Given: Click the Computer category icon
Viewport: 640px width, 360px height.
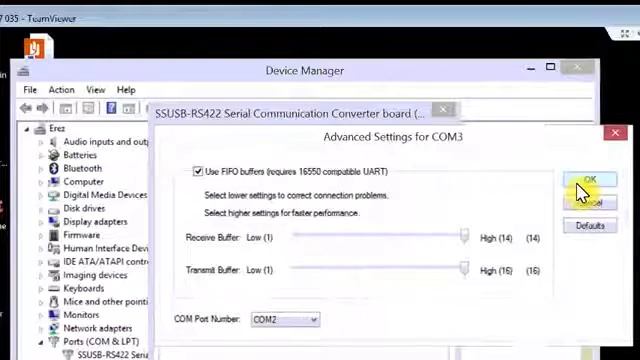Looking at the screenshot, I should point(53,182).
